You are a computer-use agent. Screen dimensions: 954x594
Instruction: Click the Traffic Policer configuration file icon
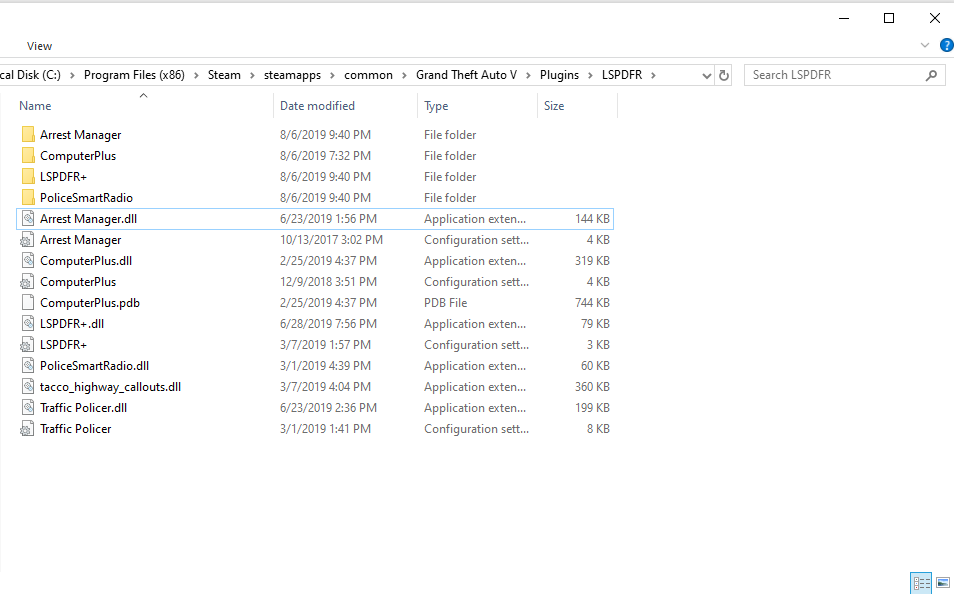pos(27,429)
